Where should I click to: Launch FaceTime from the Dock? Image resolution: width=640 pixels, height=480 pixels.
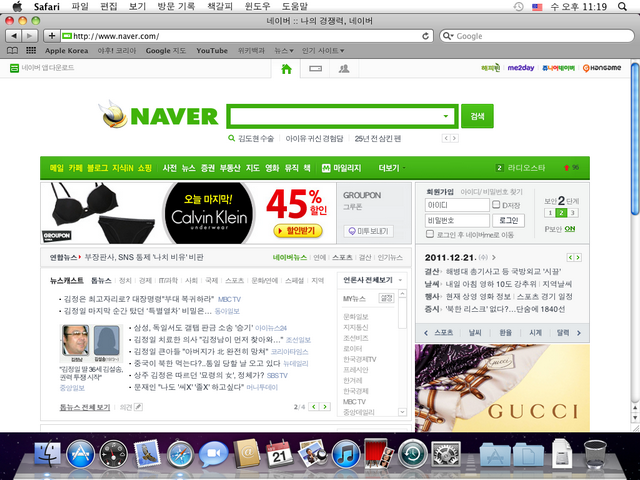213,454
